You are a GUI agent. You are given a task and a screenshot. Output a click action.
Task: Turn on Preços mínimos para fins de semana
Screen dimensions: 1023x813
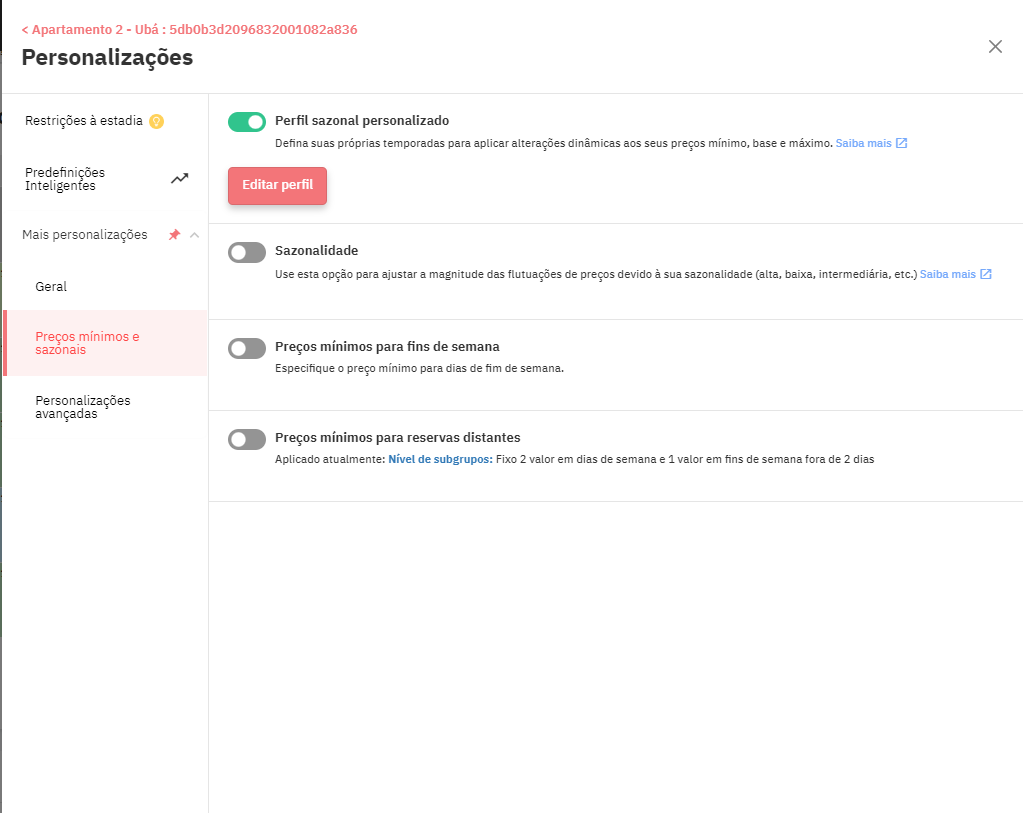247,348
